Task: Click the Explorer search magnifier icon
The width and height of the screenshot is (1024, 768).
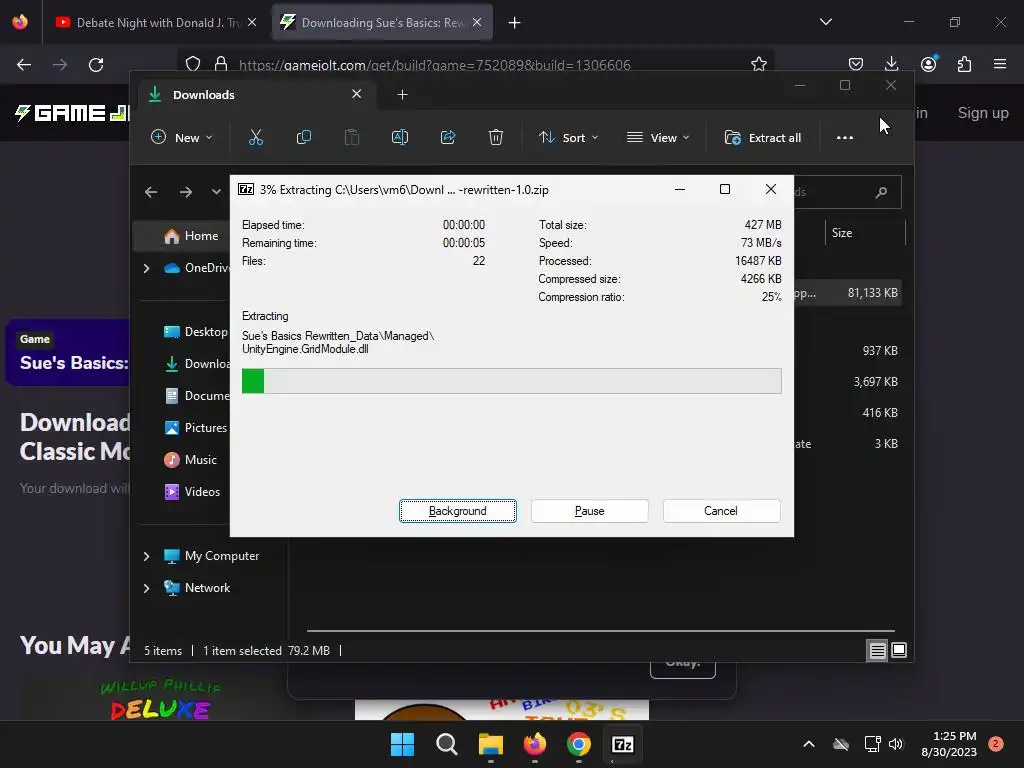Action: point(881,192)
